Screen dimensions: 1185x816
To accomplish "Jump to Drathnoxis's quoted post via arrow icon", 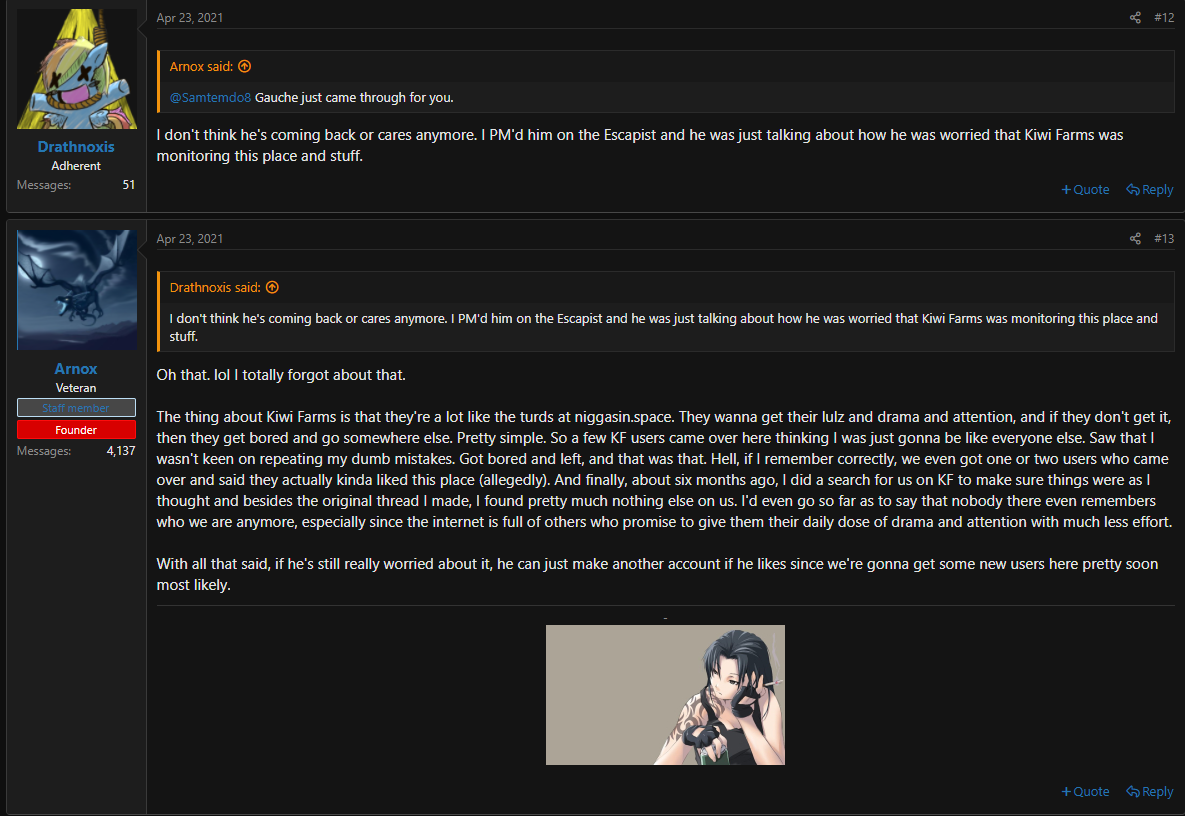I will tap(272, 287).
